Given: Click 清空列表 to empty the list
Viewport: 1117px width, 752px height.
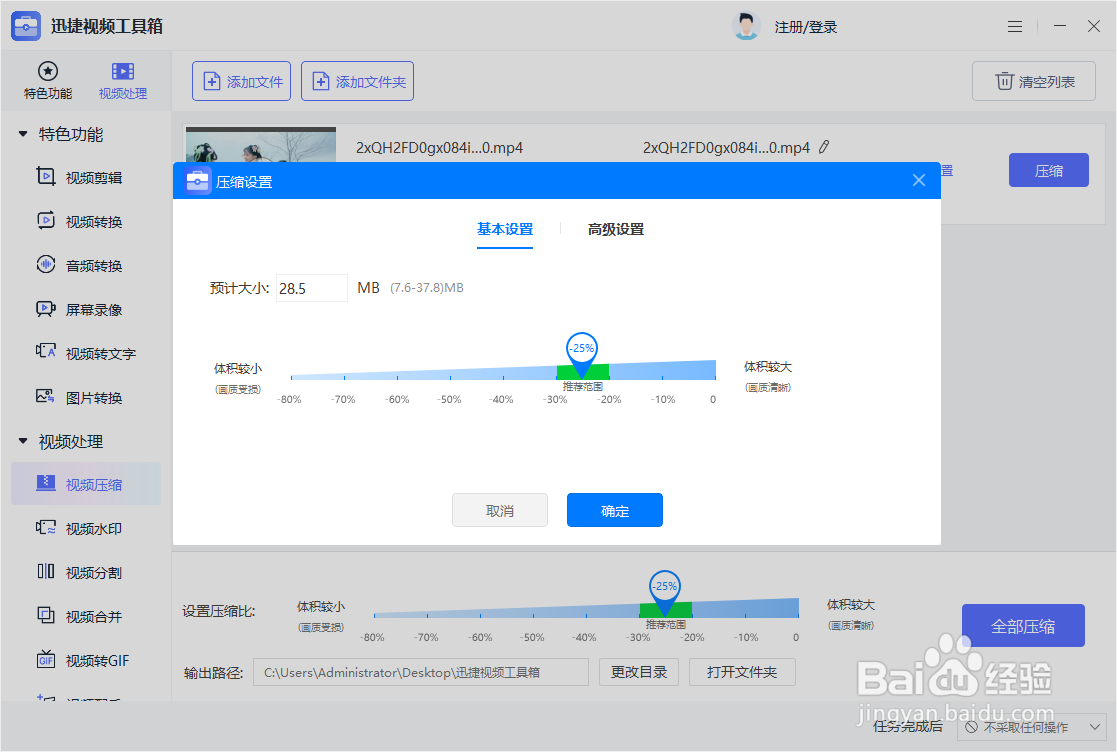Looking at the screenshot, I should tap(1033, 81).
